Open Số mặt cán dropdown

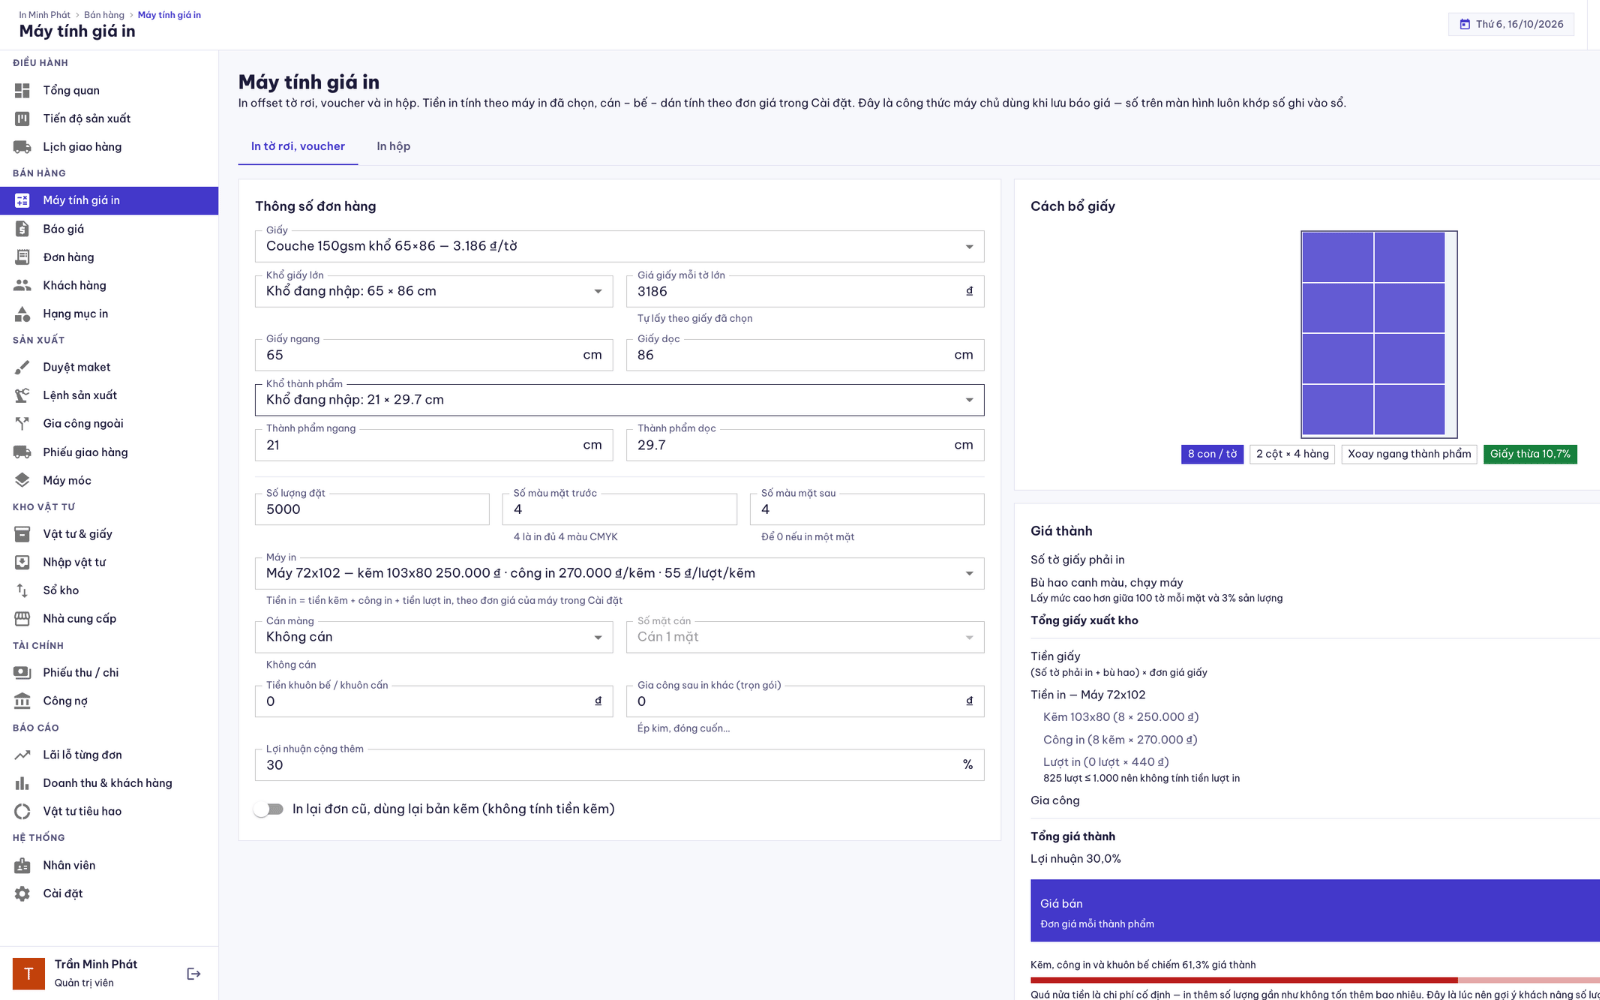pos(806,637)
